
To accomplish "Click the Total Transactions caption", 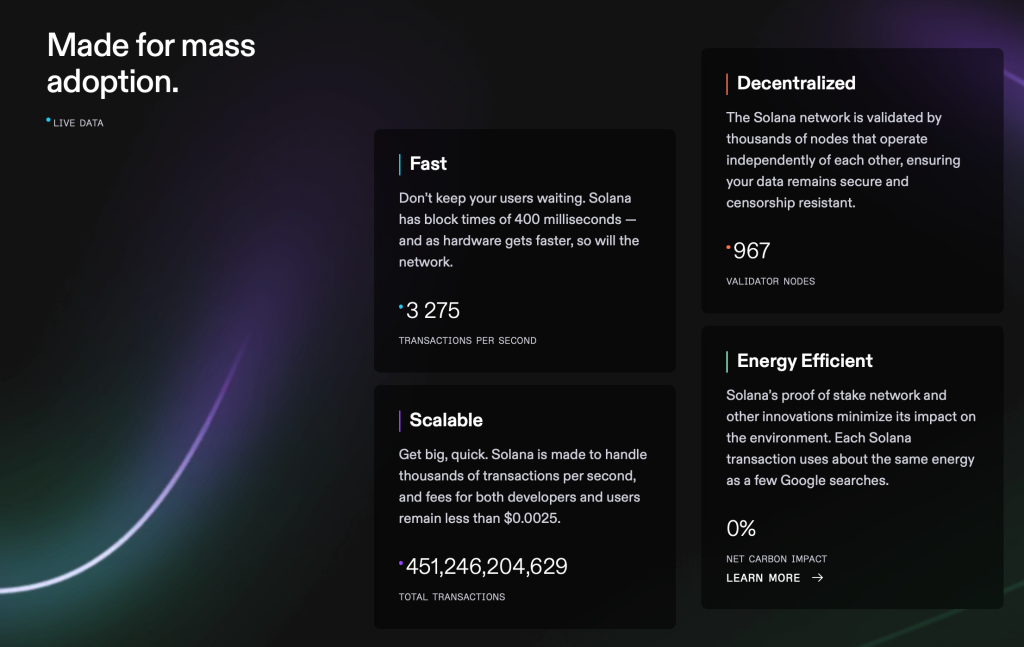I will [451, 597].
